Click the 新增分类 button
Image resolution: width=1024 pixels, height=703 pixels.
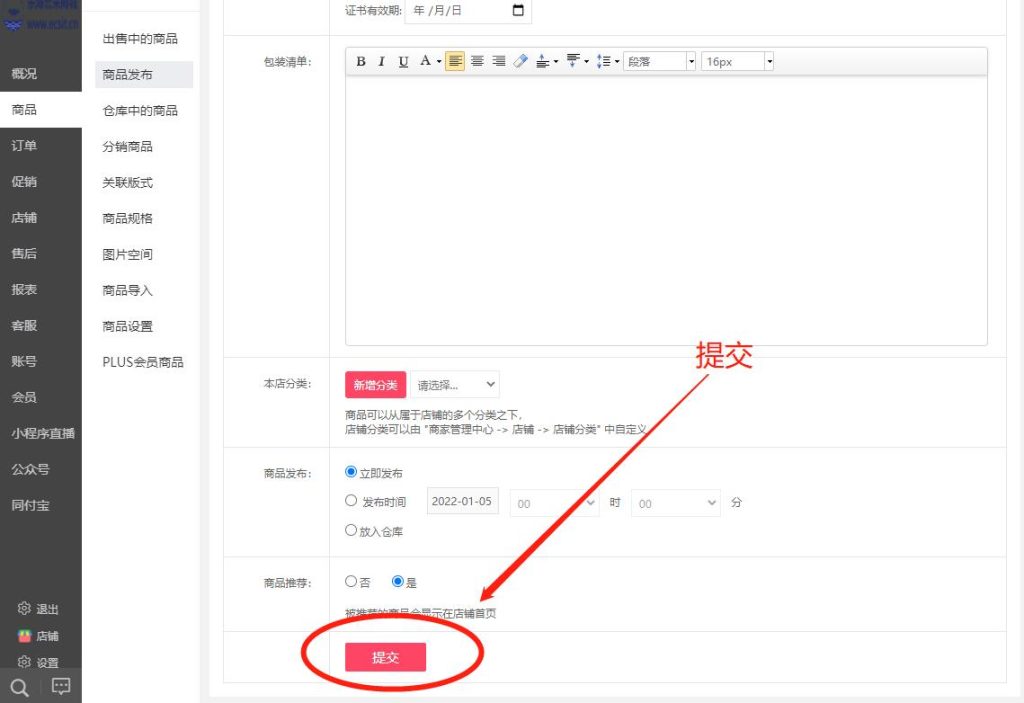coord(375,384)
